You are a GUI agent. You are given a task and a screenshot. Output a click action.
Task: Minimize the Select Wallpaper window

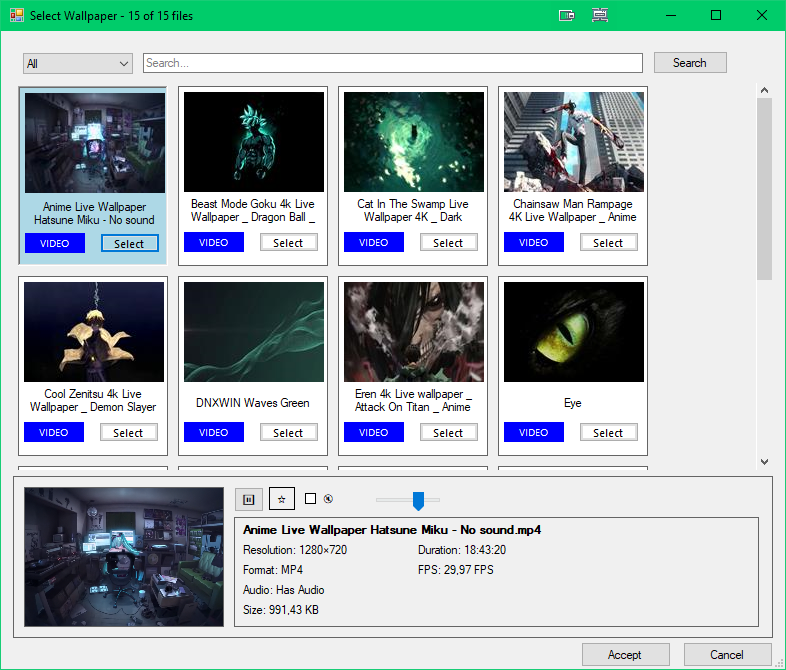point(671,16)
